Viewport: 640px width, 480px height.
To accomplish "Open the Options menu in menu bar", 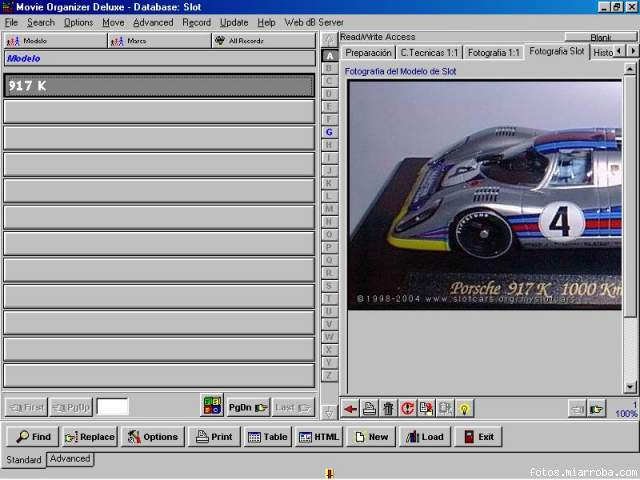I will (x=78, y=22).
